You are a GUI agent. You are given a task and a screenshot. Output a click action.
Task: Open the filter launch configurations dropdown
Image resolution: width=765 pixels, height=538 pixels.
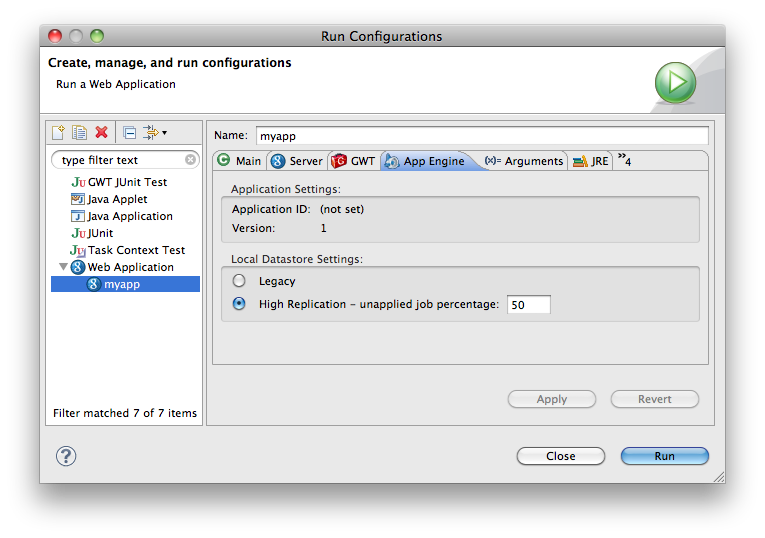pyautogui.click(x=155, y=132)
